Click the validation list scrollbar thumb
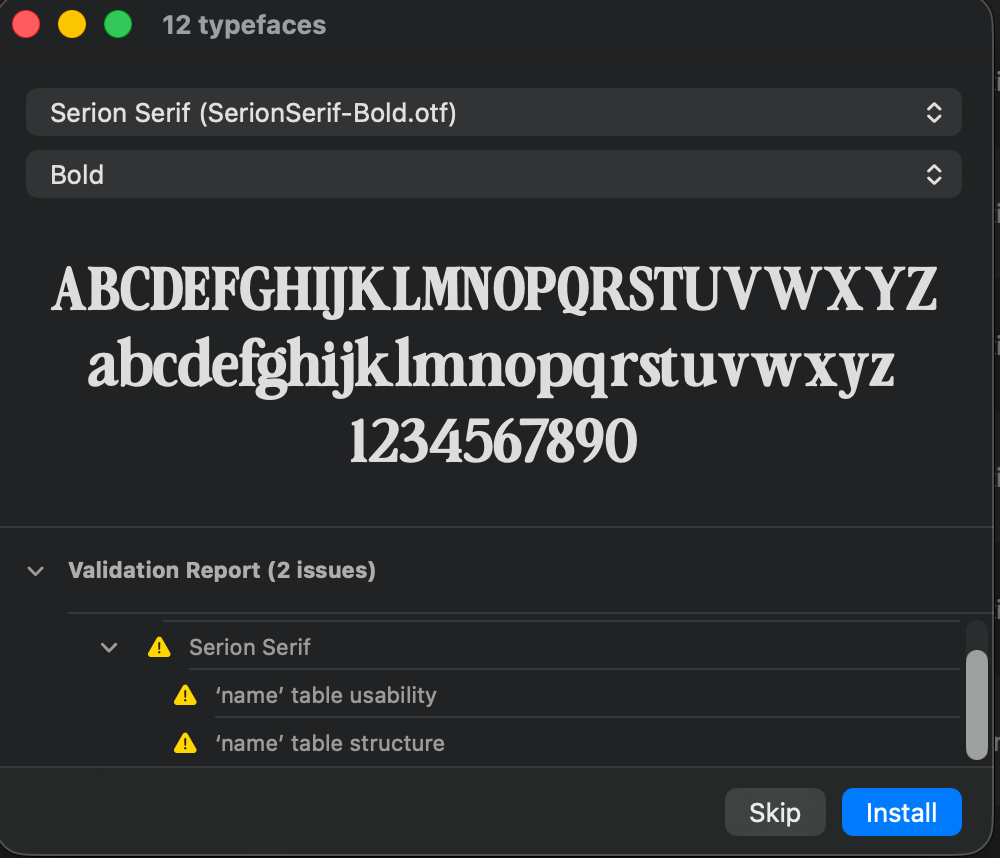Viewport: 1000px width, 858px height. coord(977,703)
